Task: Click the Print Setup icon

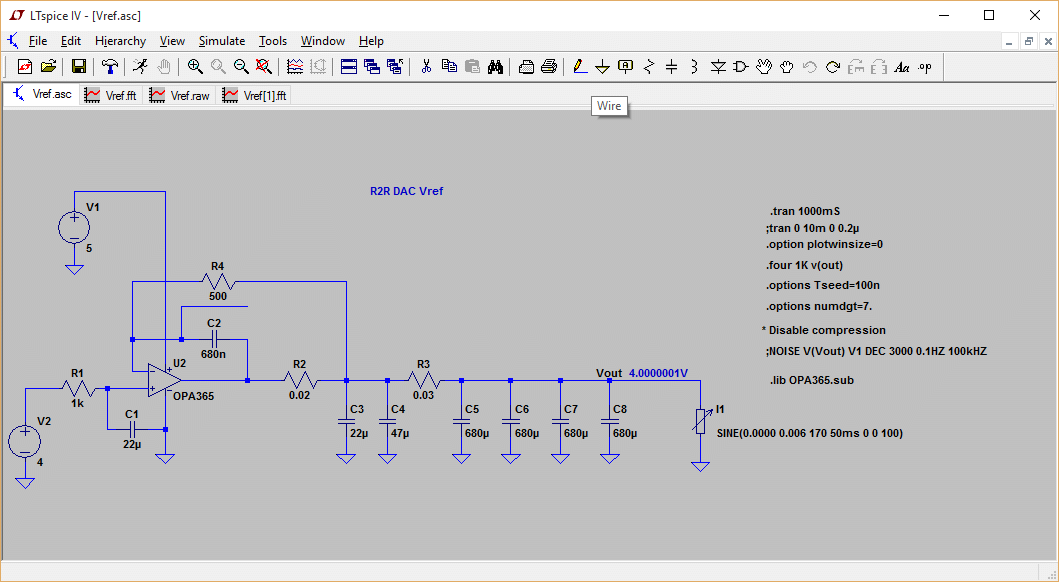Action: [x=527, y=67]
